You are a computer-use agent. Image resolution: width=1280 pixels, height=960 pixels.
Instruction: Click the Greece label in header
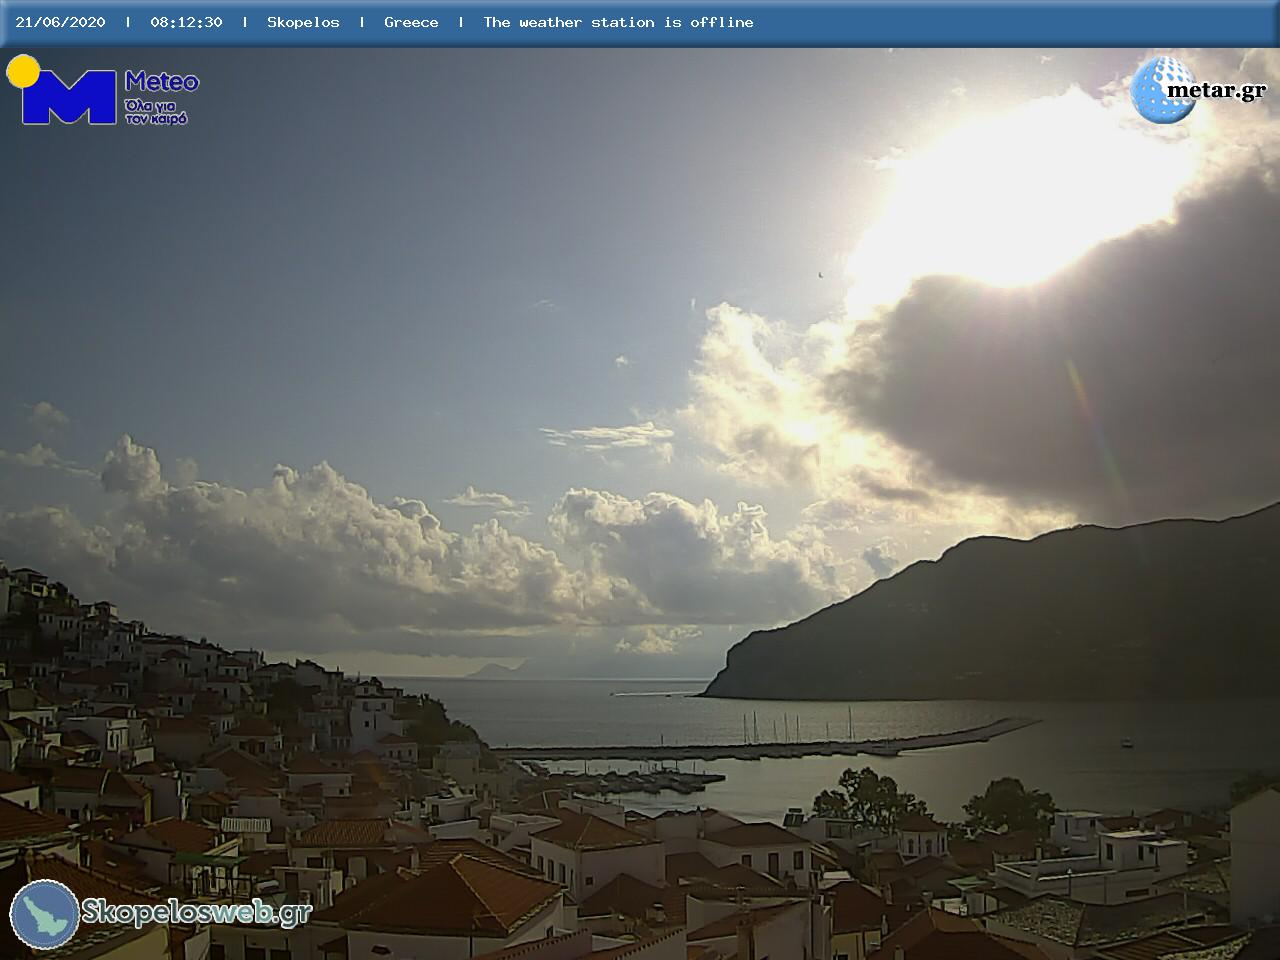[x=411, y=22]
